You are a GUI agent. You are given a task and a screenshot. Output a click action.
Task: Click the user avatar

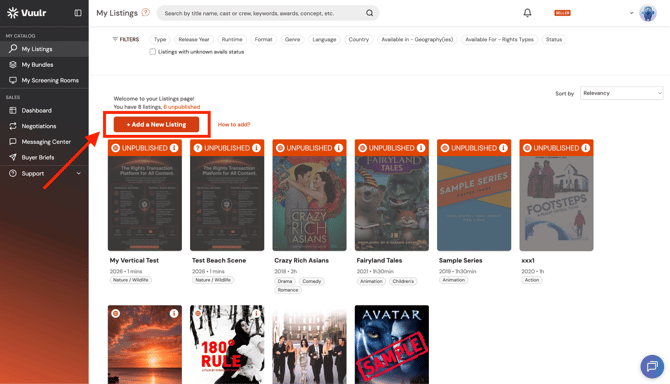(648, 13)
